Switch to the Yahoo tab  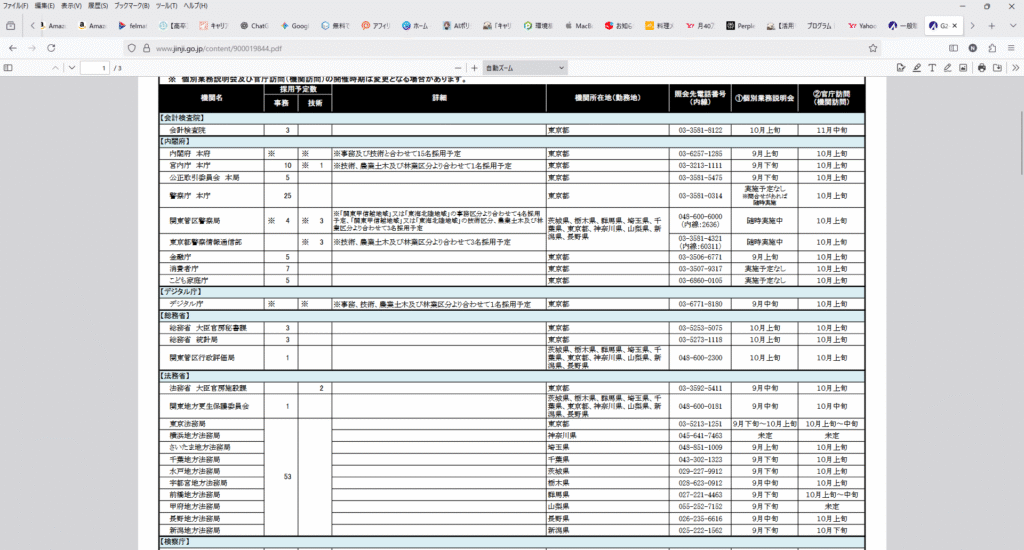862,26
